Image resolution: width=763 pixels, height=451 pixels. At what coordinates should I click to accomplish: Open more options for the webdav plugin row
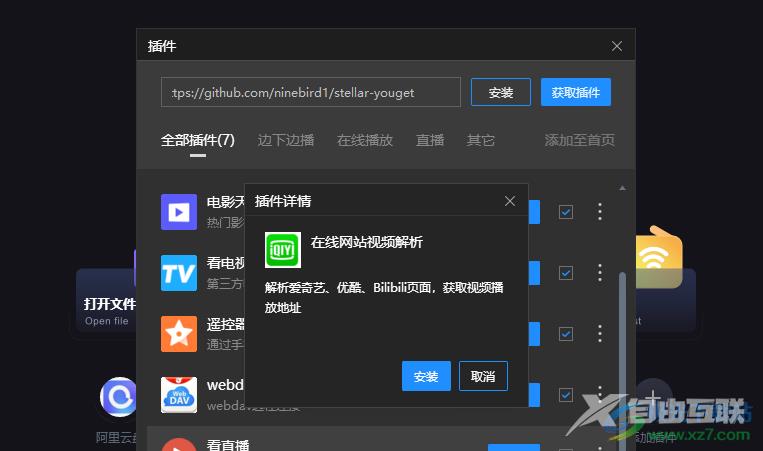[600, 393]
